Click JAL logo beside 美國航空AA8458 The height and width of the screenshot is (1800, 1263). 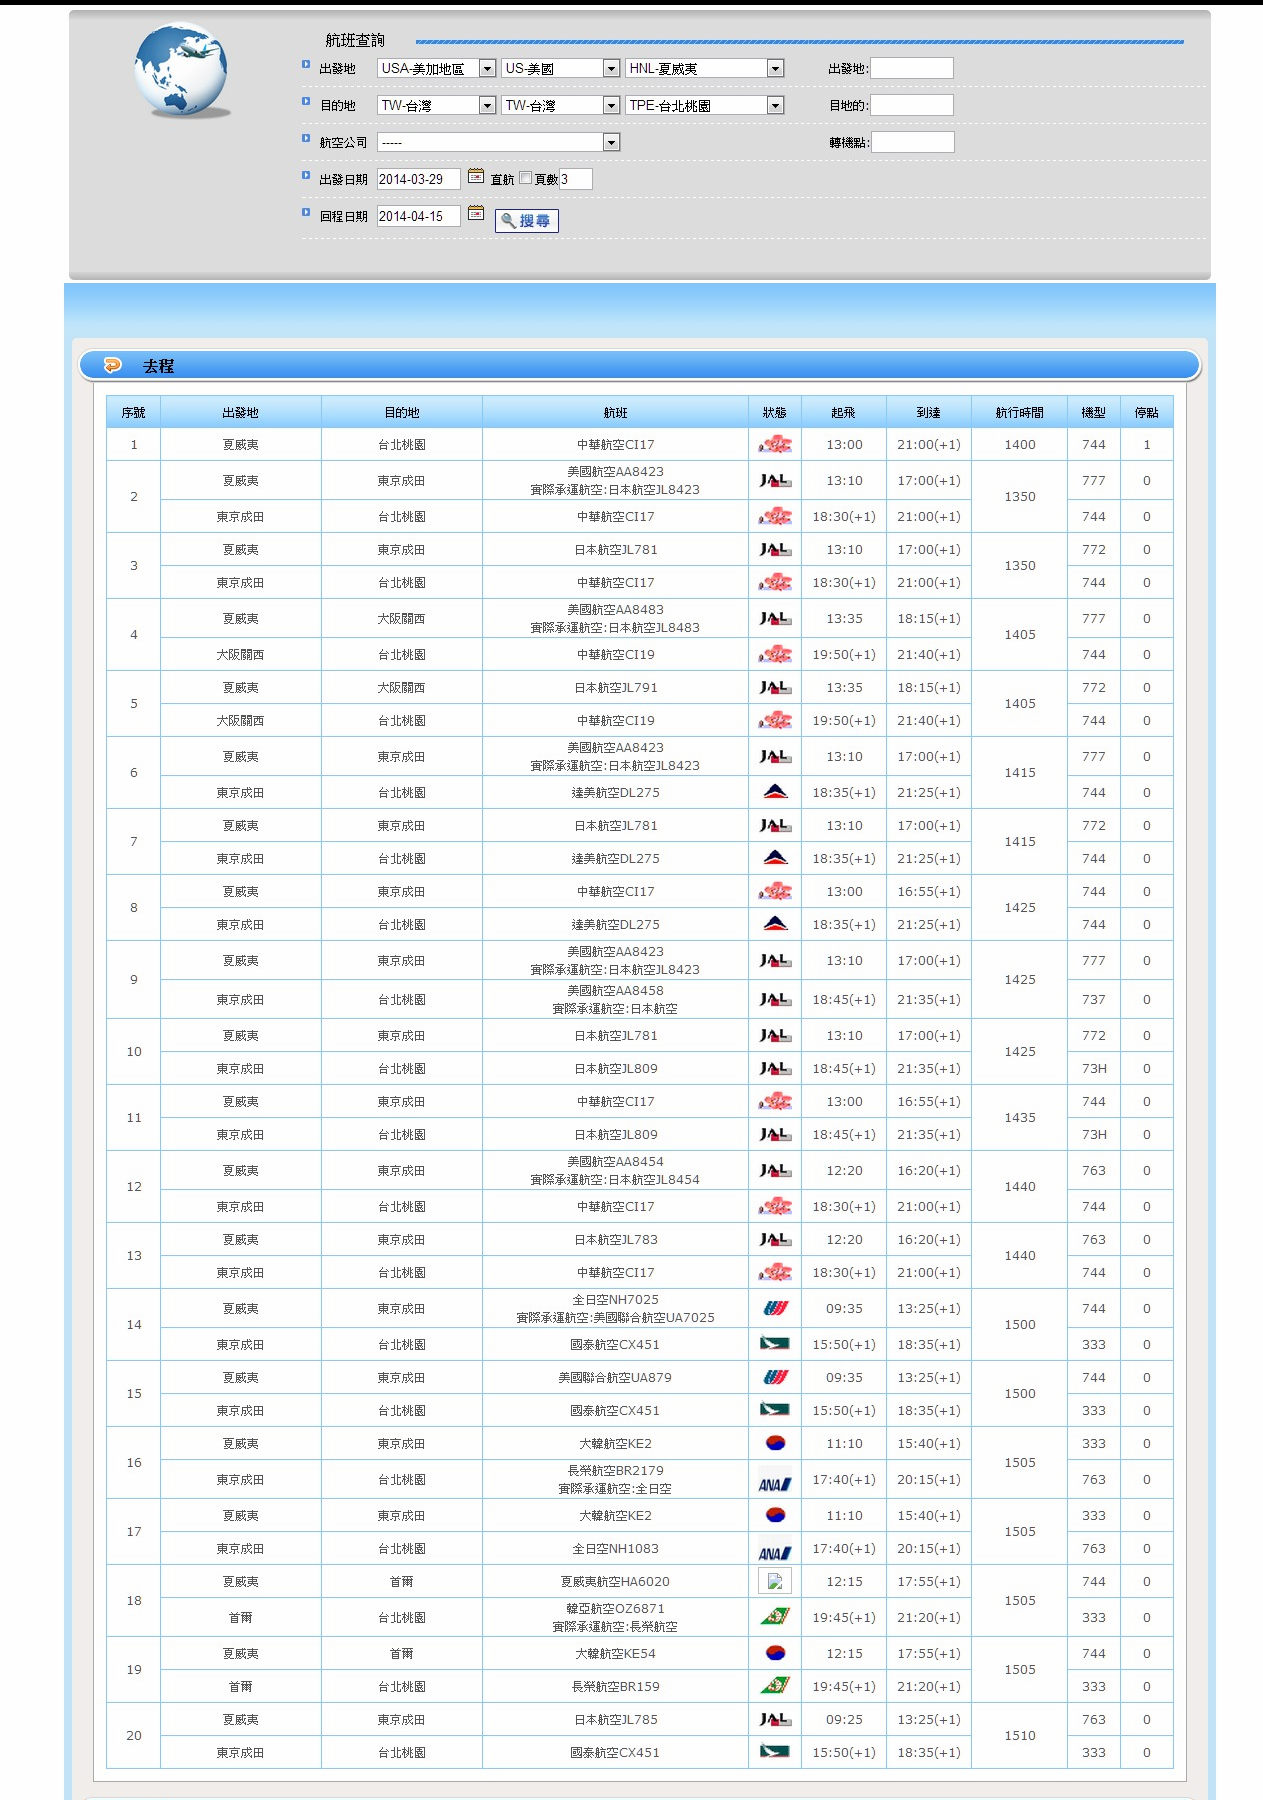point(775,1000)
